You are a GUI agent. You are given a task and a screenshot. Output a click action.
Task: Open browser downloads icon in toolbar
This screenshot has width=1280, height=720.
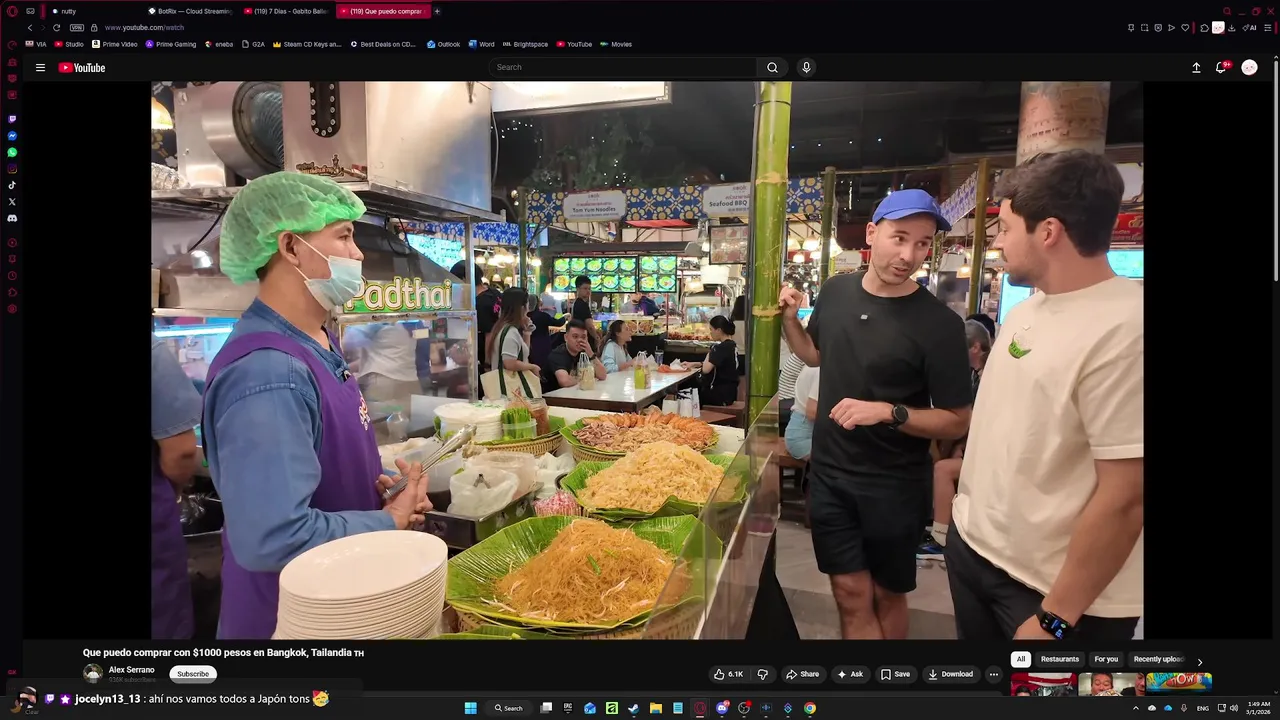tap(1231, 28)
